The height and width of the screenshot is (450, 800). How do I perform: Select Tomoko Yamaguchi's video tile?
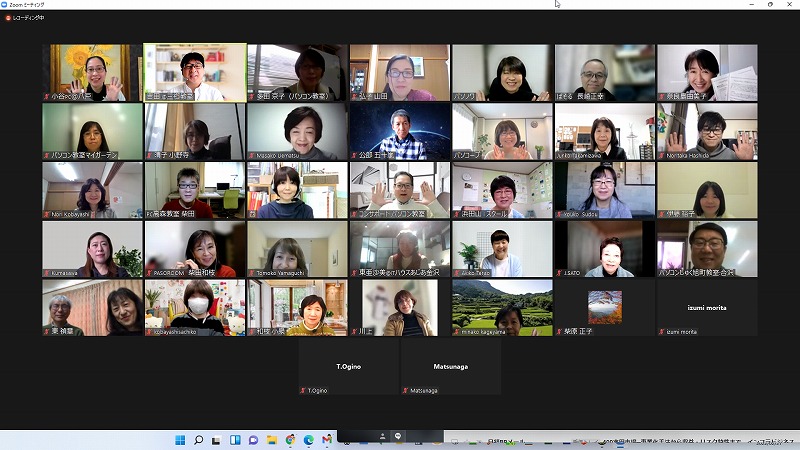click(297, 249)
